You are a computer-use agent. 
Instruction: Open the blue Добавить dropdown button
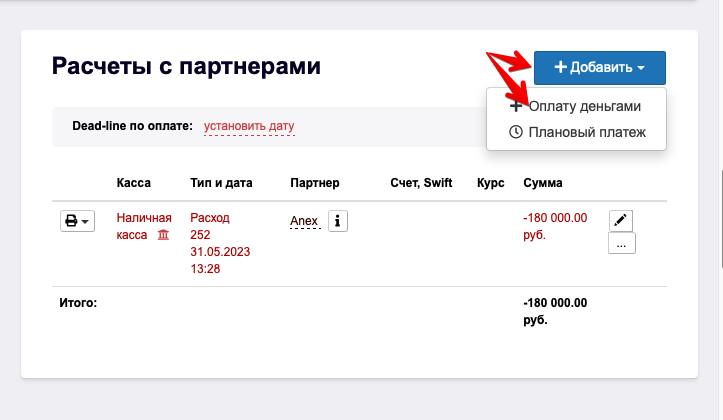(599, 68)
